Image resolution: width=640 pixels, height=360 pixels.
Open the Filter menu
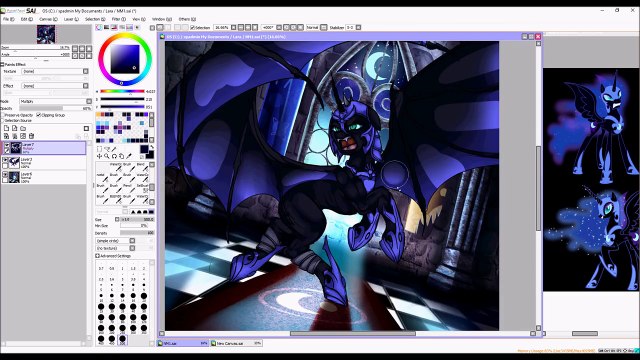118,19
